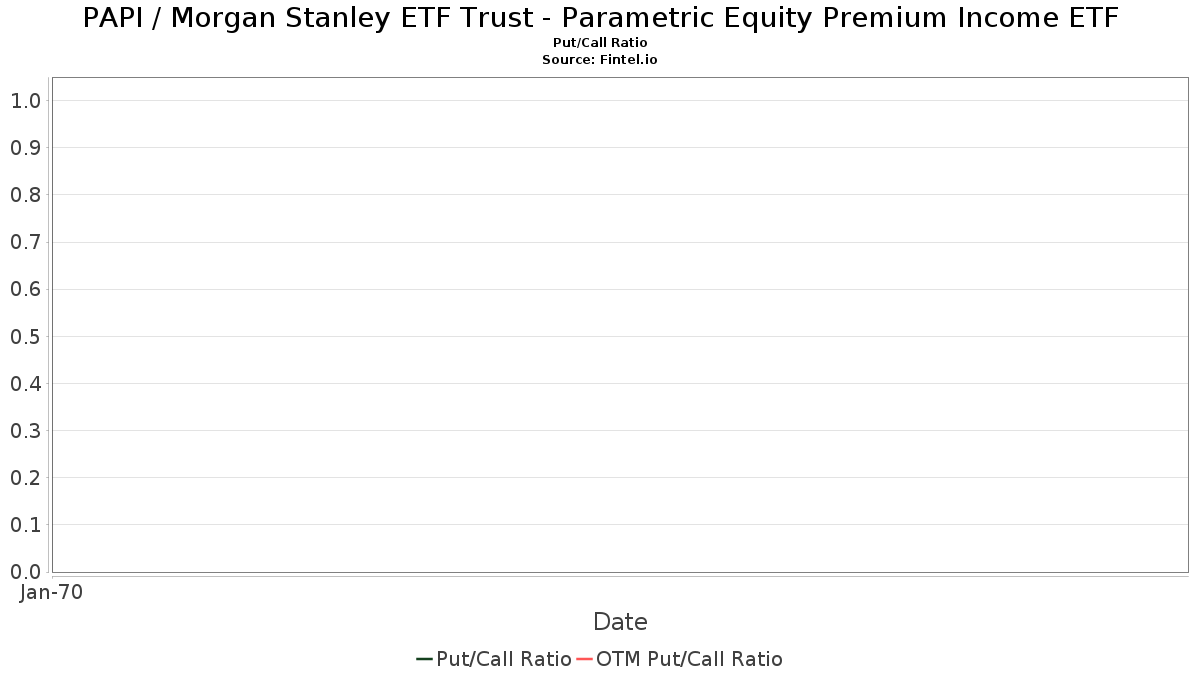This screenshot has width=1200, height=675.
Task: Select the 0.9 y-axis tick label
Action: (x=25, y=148)
